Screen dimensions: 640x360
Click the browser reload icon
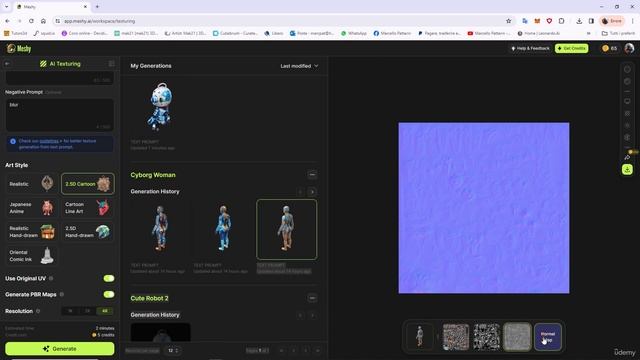coord(31,21)
